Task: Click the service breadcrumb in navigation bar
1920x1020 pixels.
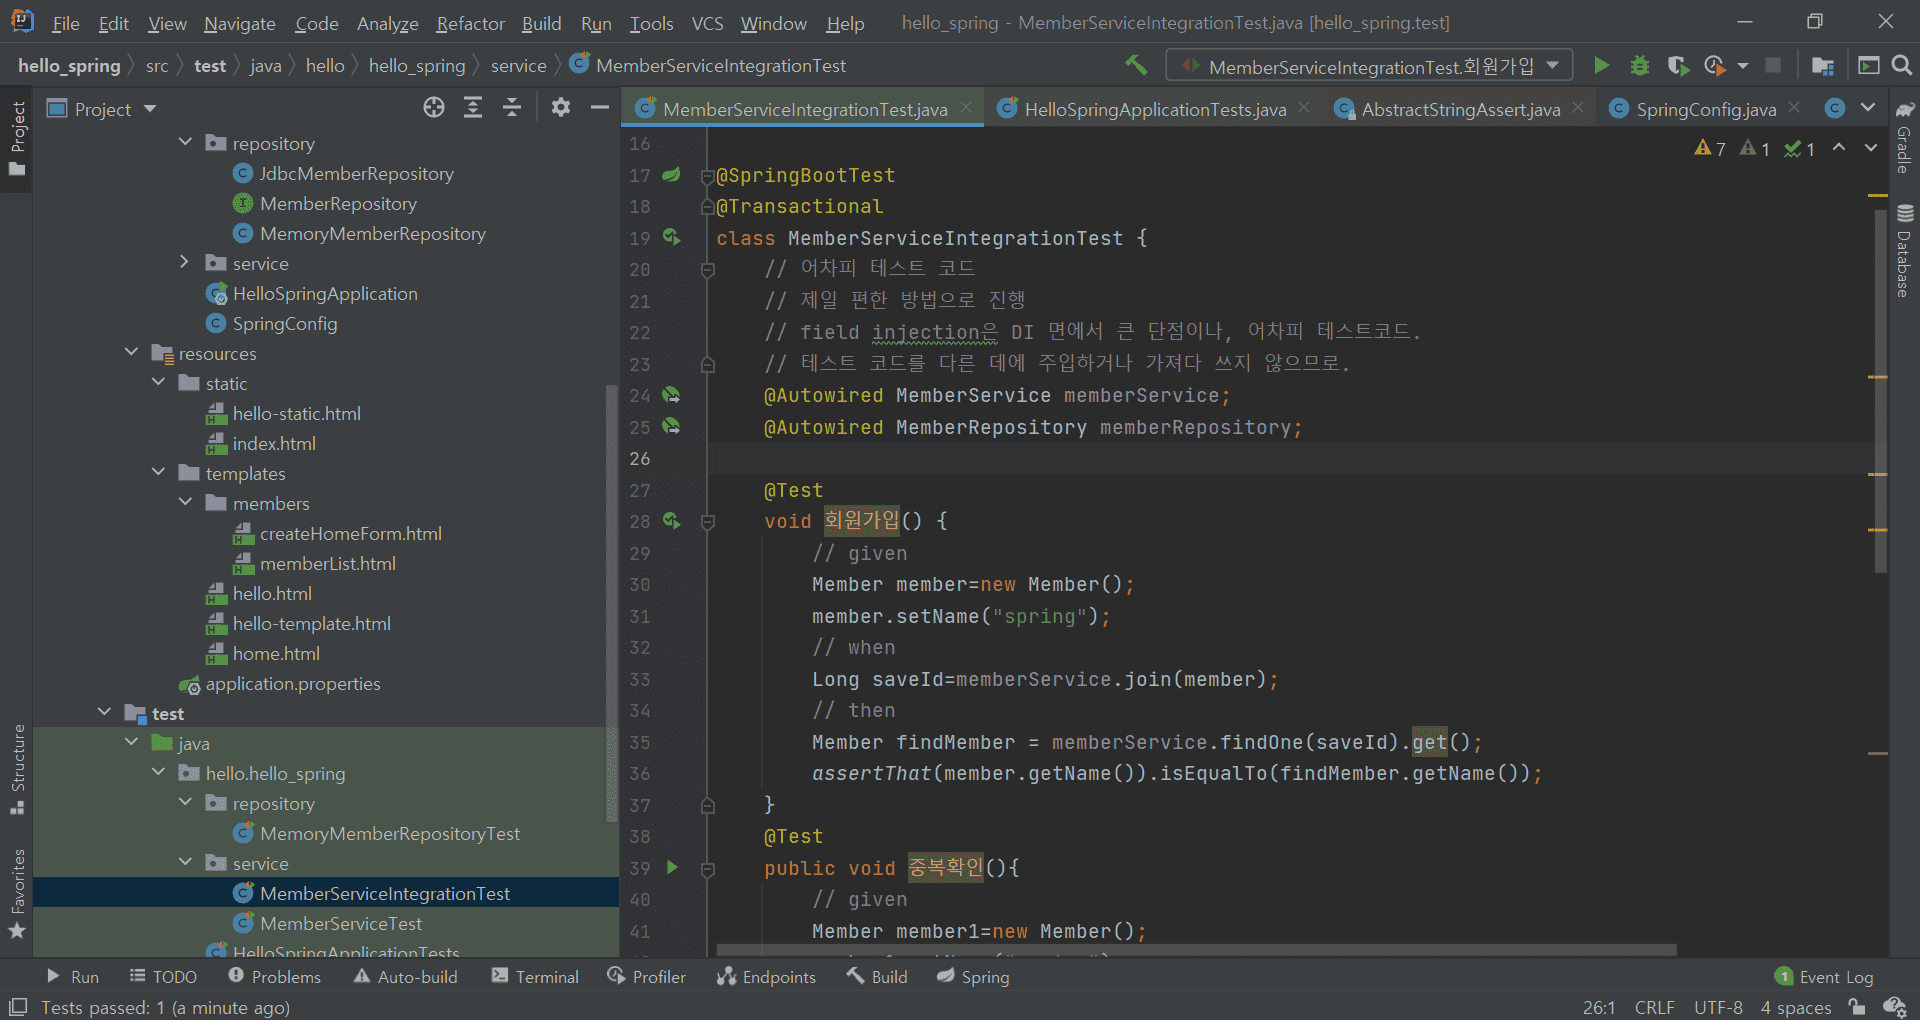Action: [518, 66]
